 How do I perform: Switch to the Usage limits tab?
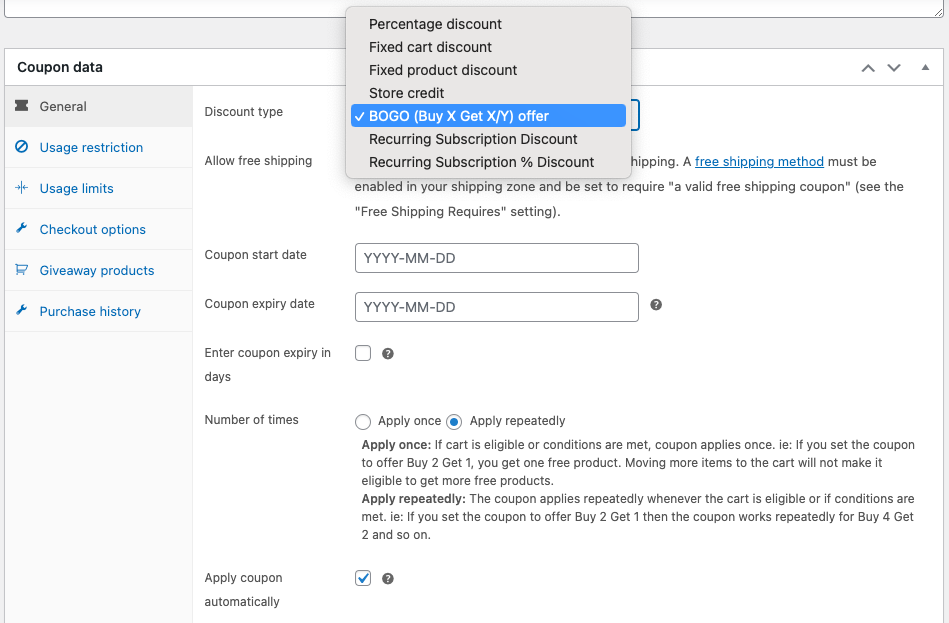click(99, 188)
